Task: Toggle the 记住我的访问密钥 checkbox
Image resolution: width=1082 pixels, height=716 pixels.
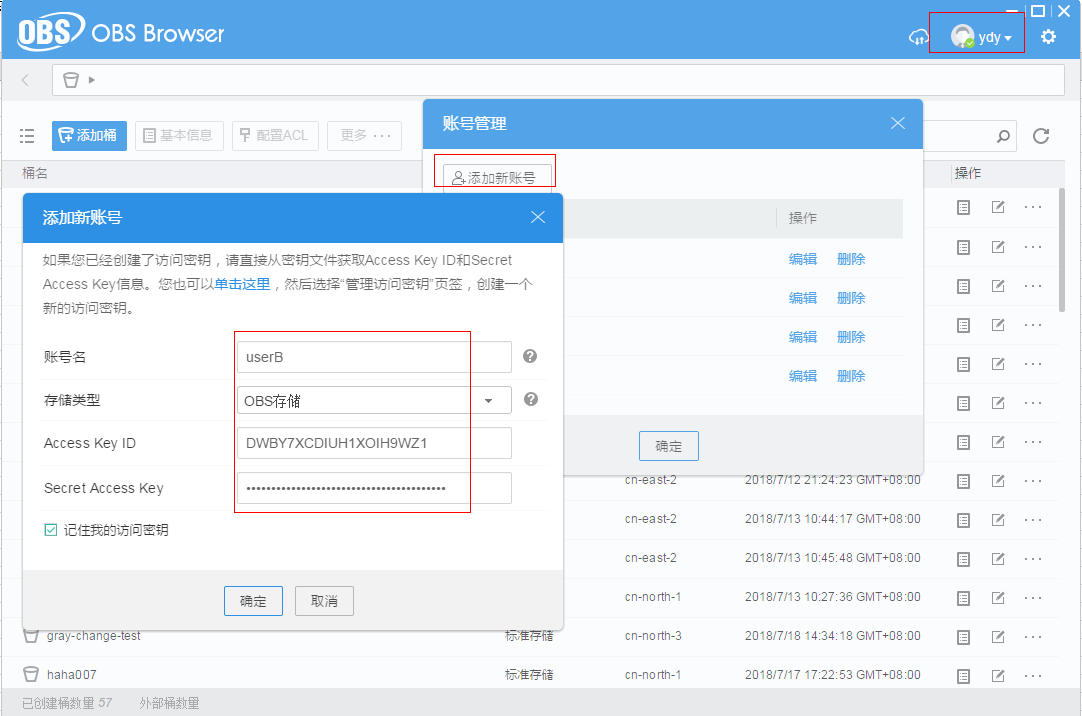Action: coord(50,530)
